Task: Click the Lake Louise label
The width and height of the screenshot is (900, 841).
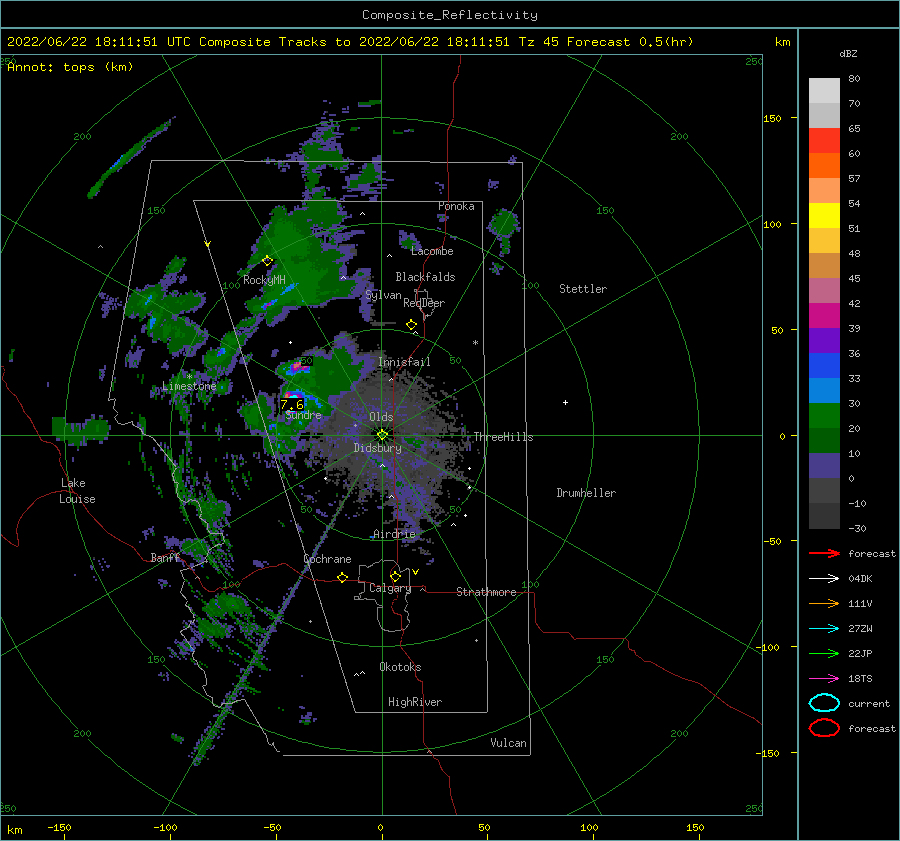Action: point(77,491)
